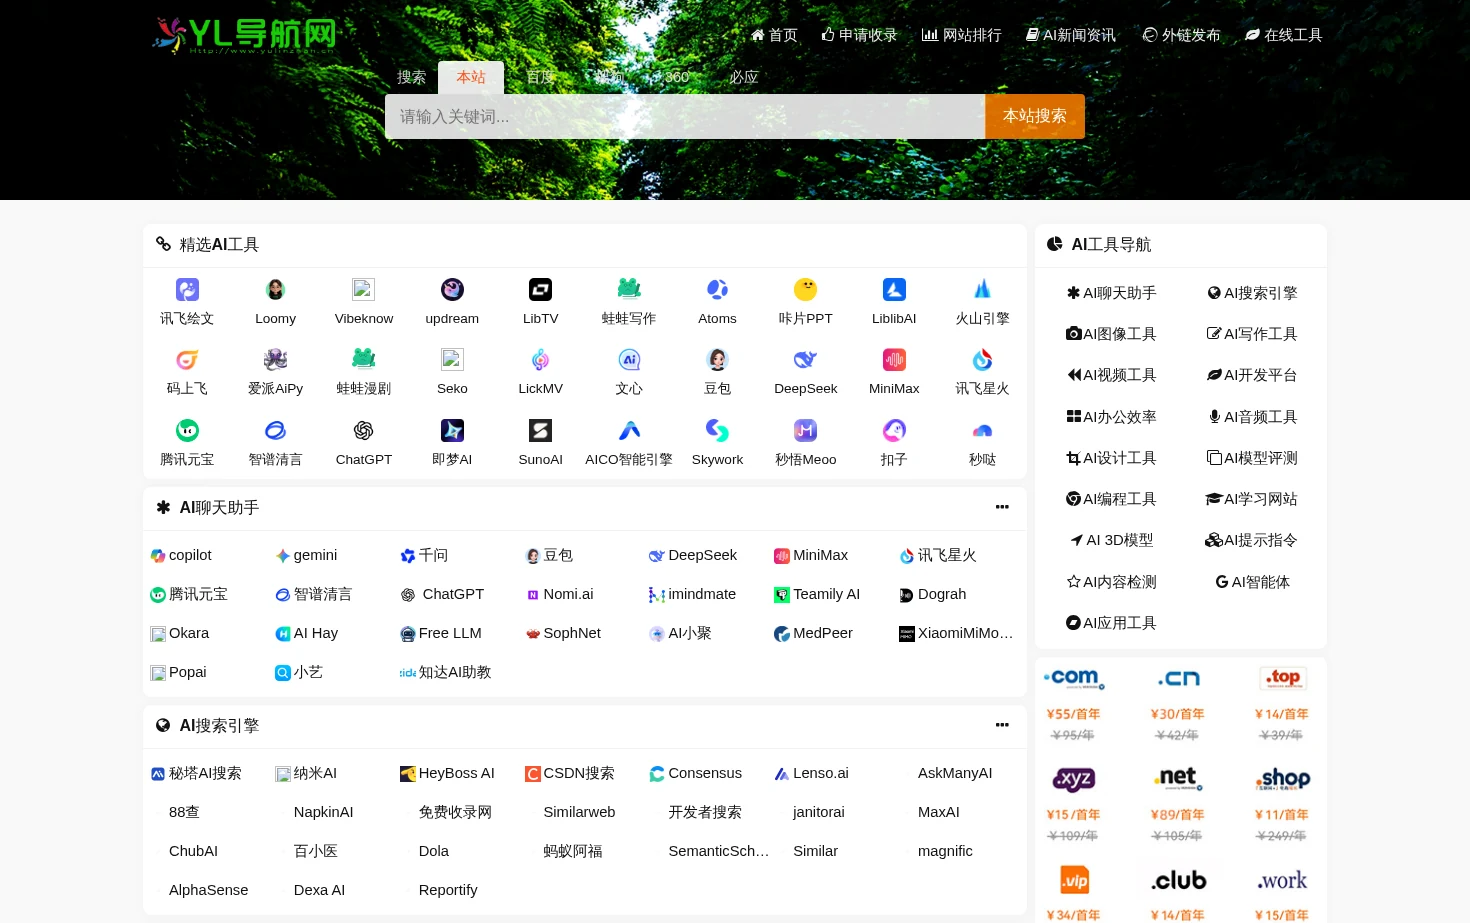
Task: Open the AI图像工具 category link
Action: (1111, 334)
